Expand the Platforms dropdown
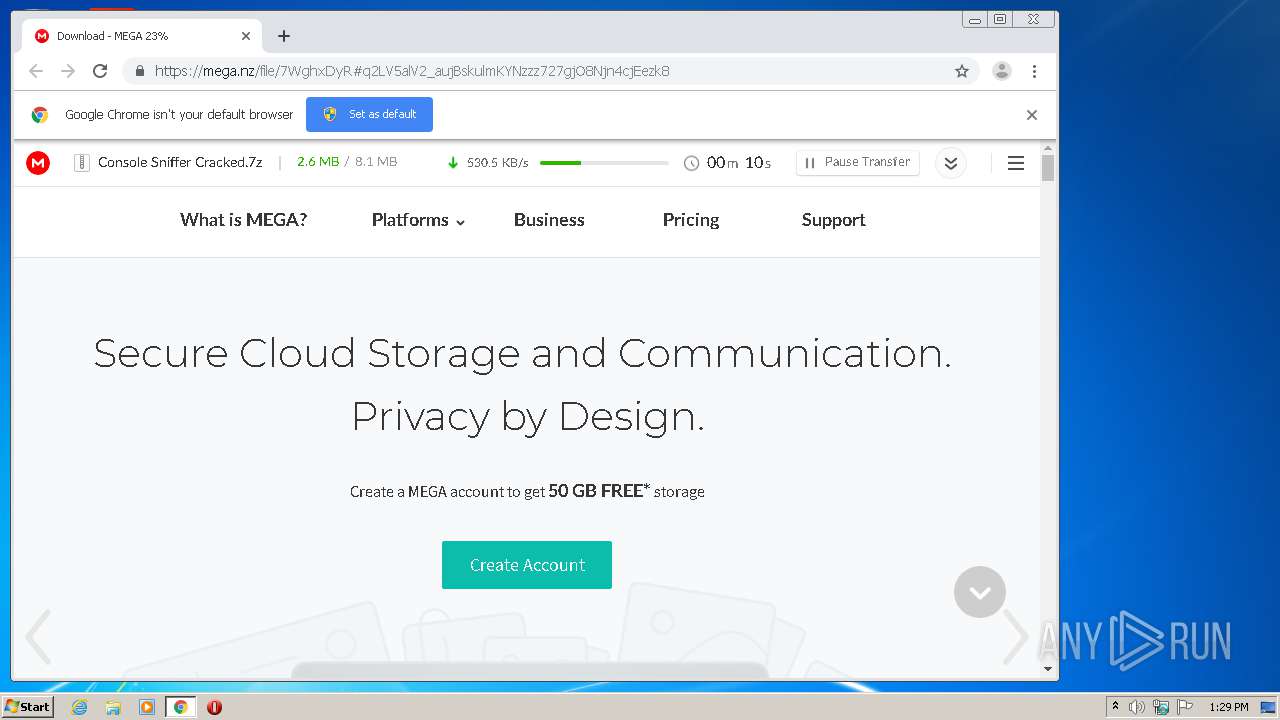This screenshot has width=1280, height=720. 418,220
